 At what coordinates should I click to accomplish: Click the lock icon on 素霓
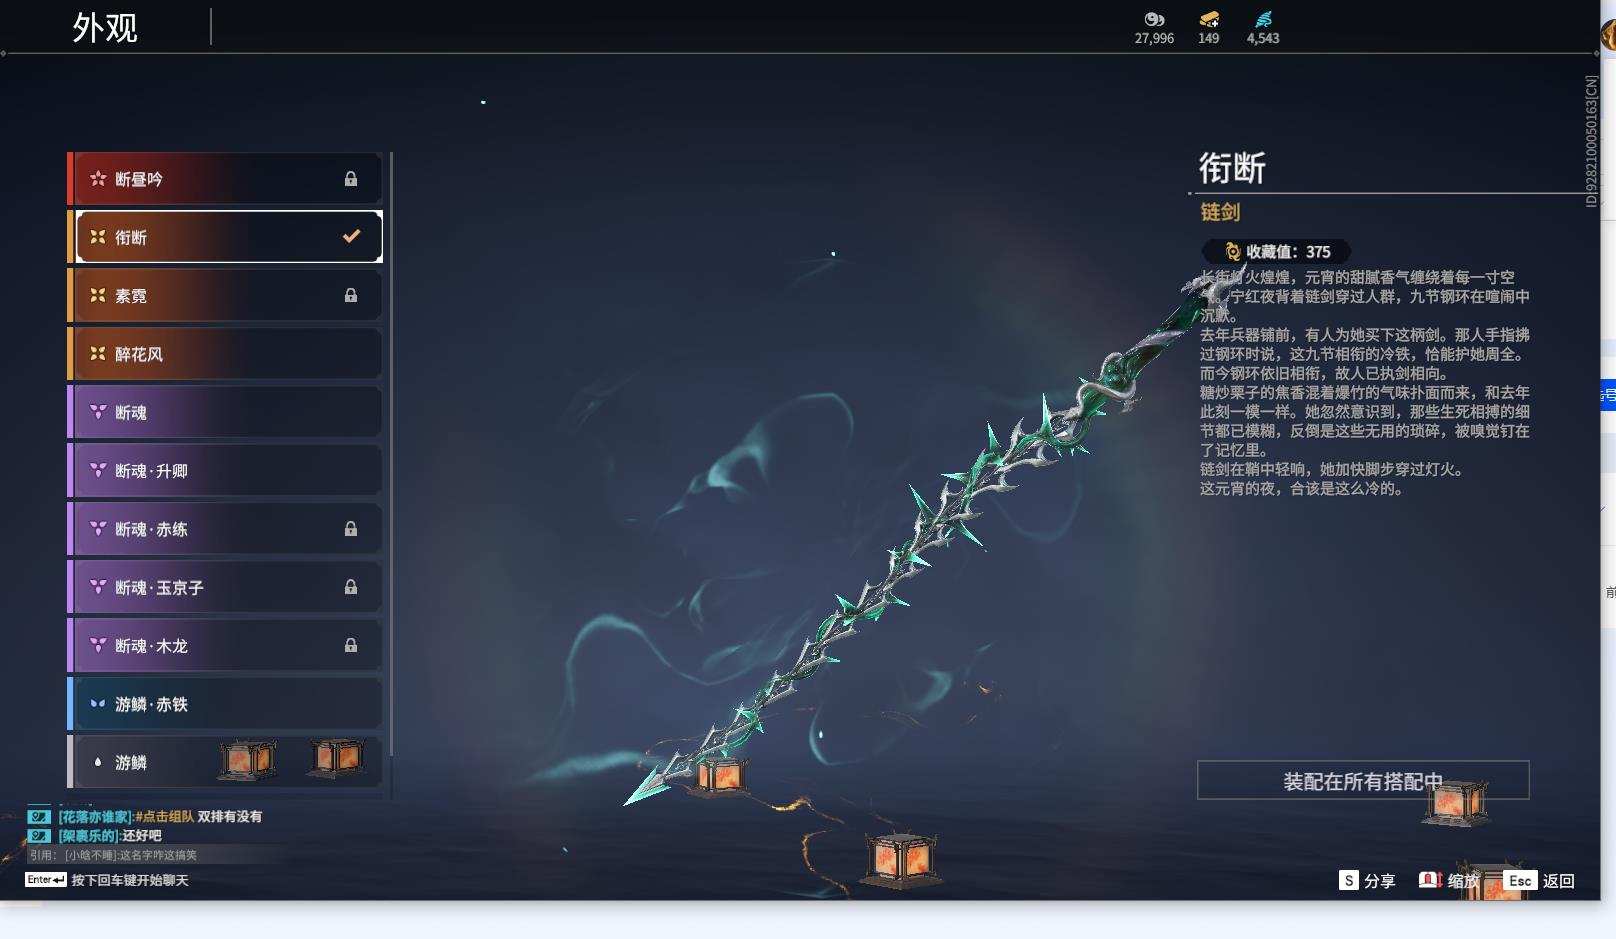(350, 295)
